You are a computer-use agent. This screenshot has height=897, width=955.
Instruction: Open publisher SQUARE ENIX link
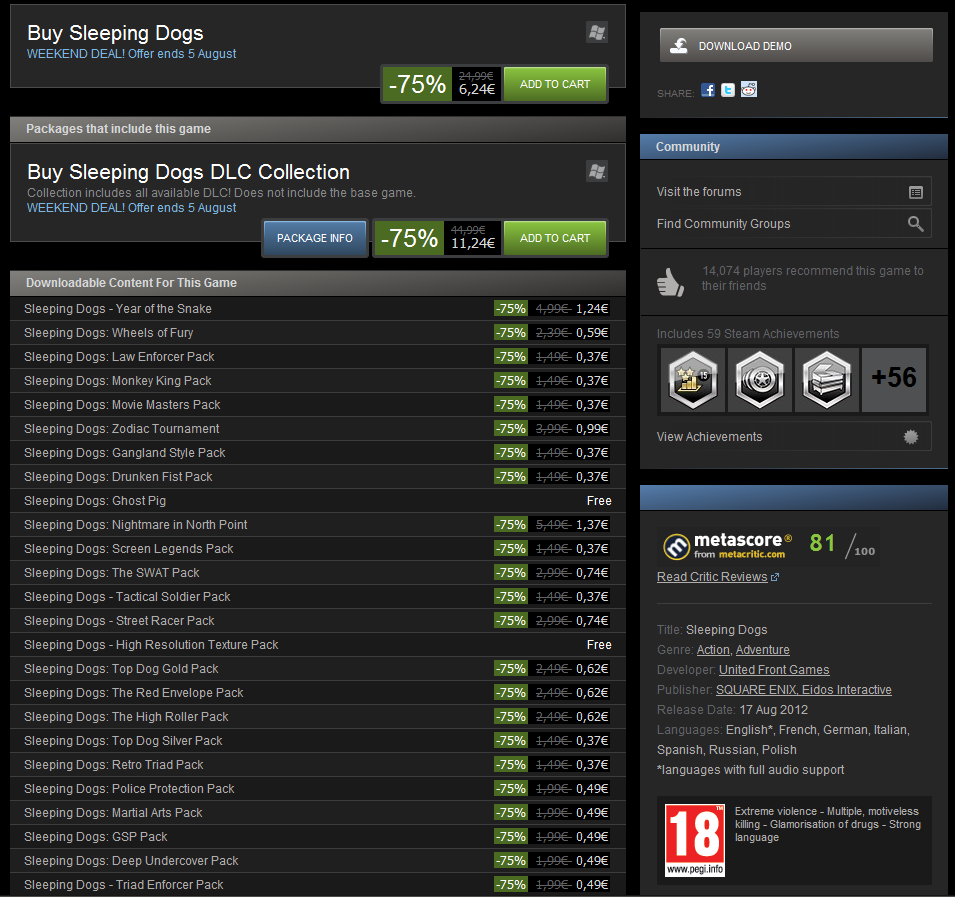756,690
